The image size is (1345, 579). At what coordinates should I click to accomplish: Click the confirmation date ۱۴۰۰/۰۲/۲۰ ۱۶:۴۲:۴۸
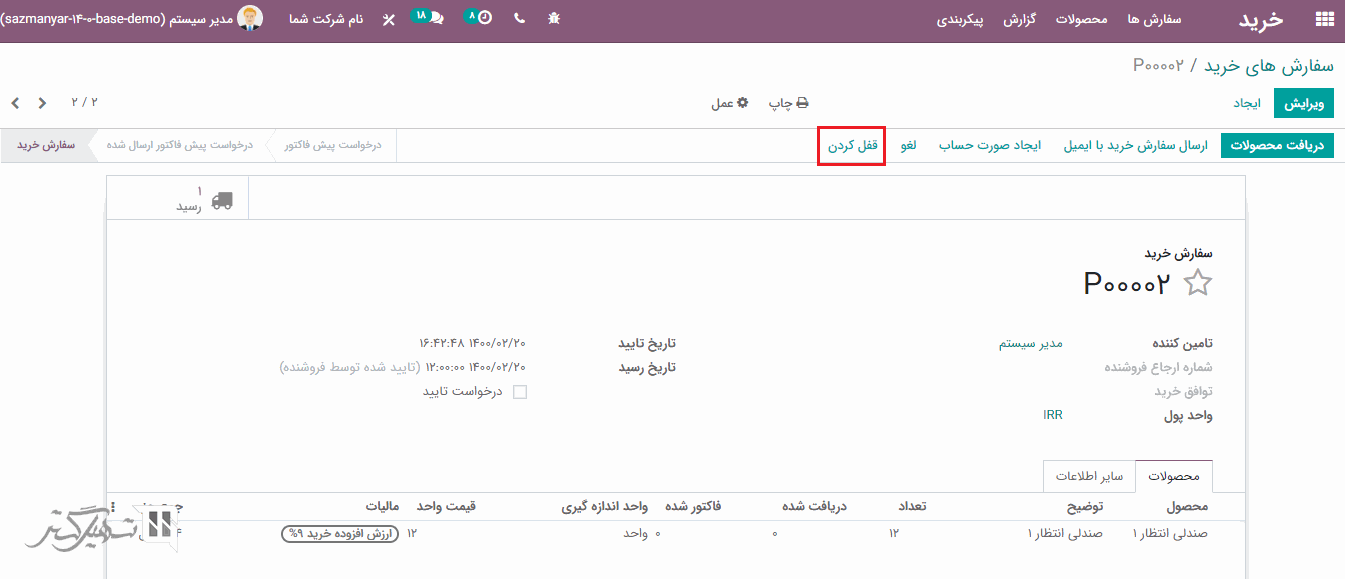coord(472,343)
